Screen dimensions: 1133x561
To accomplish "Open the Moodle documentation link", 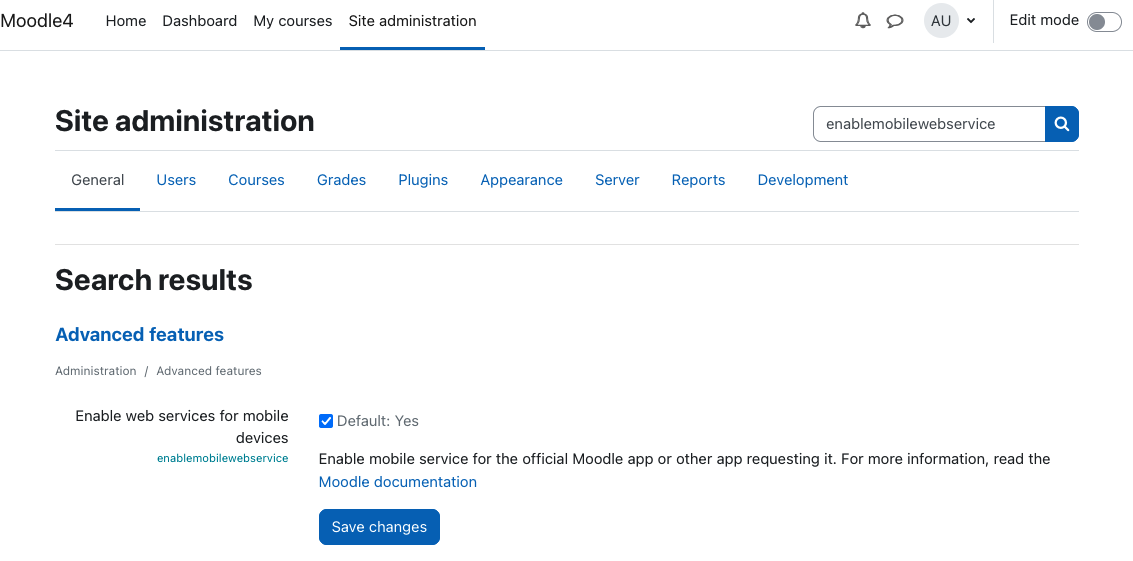I will 397,481.
